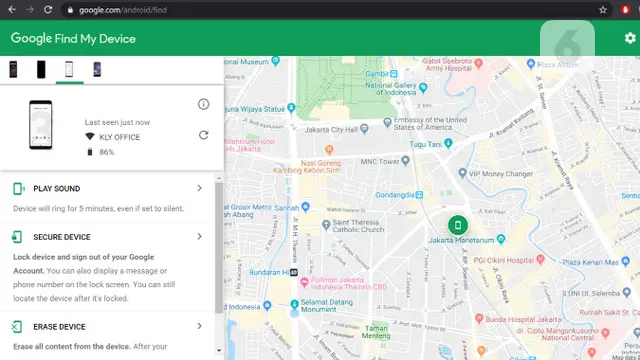Click the Pullman Jakarta Indonesia Thamrin CBD pin

(304, 282)
